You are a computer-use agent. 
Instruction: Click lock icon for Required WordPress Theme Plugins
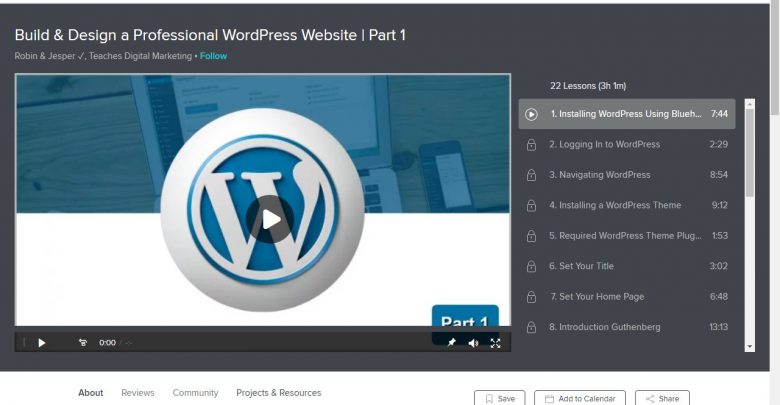pyautogui.click(x=531, y=236)
